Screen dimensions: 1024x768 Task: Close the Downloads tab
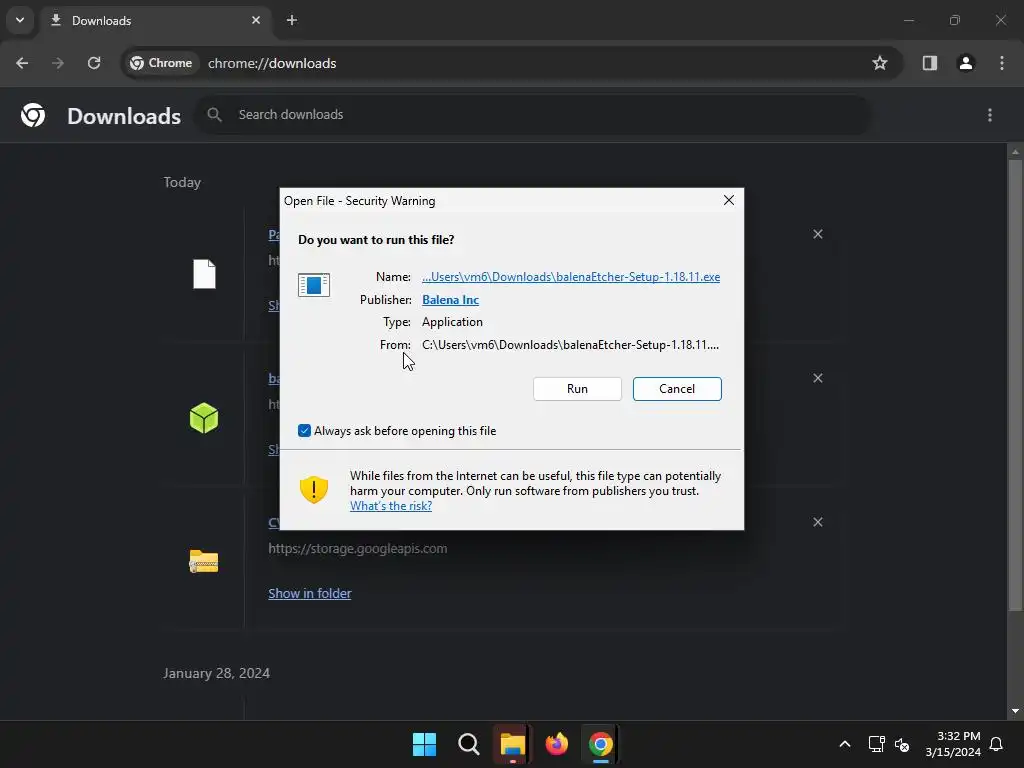(256, 20)
